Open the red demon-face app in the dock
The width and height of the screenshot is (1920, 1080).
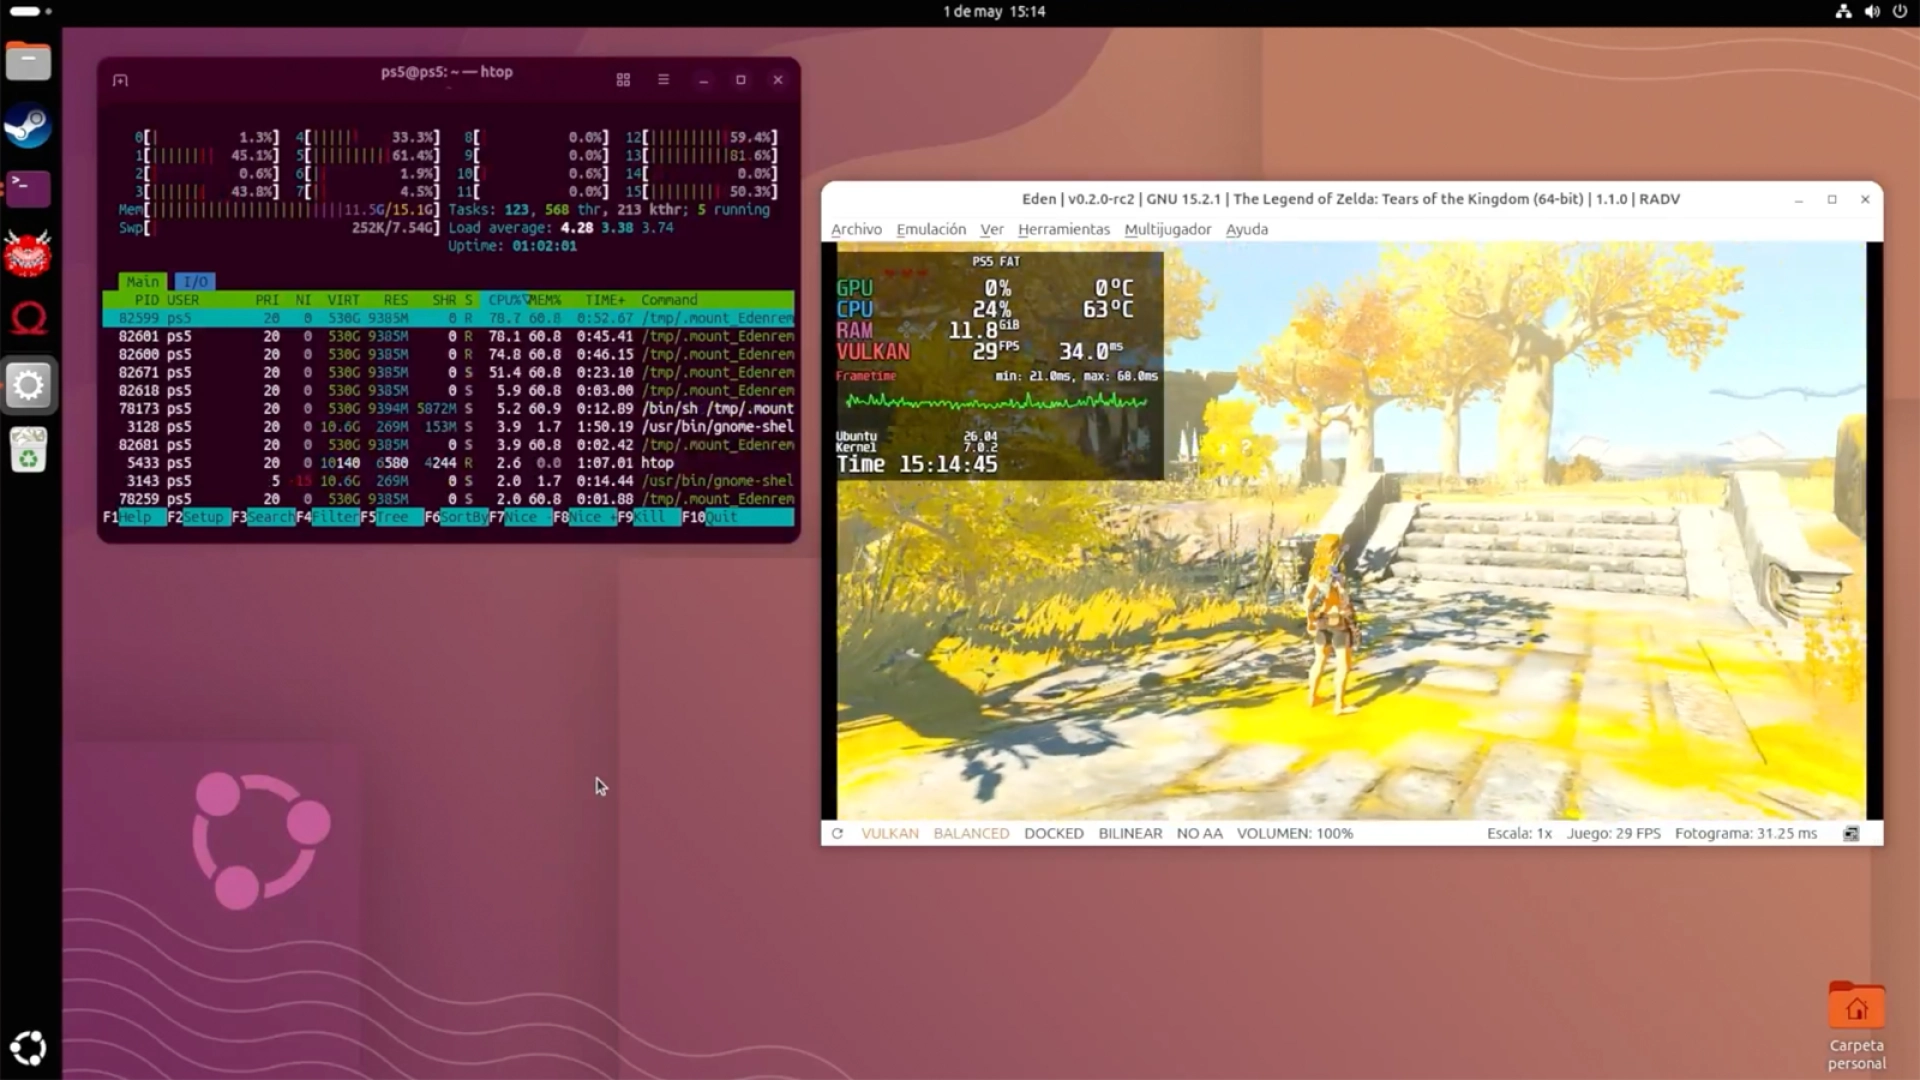tap(28, 254)
